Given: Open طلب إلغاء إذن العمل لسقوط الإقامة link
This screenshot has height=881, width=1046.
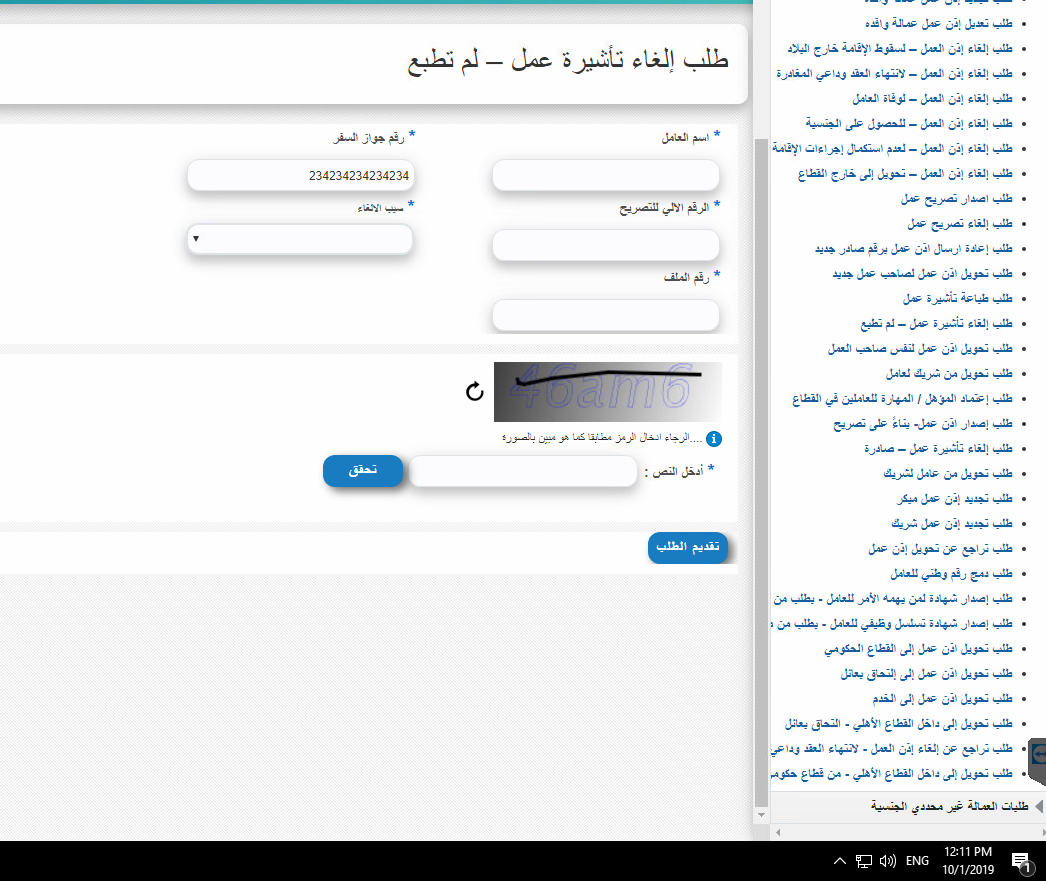Looking at the screenshot, I should point(900,49).
